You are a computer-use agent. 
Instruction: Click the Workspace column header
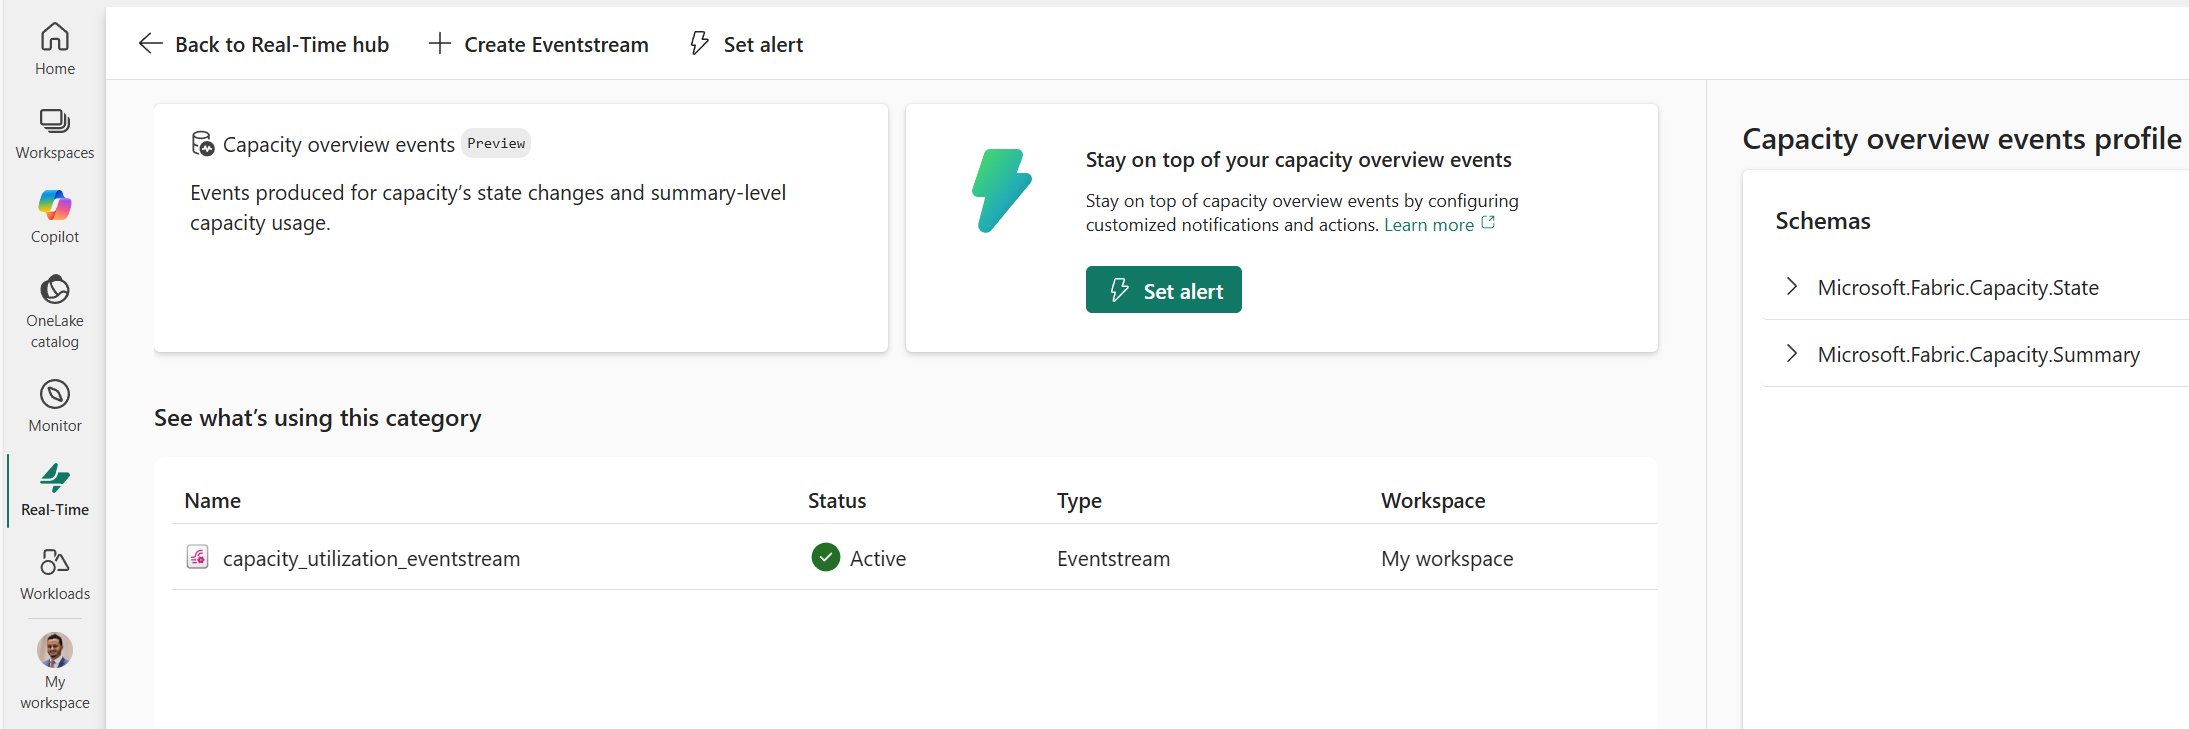[x=1432, y=500]
